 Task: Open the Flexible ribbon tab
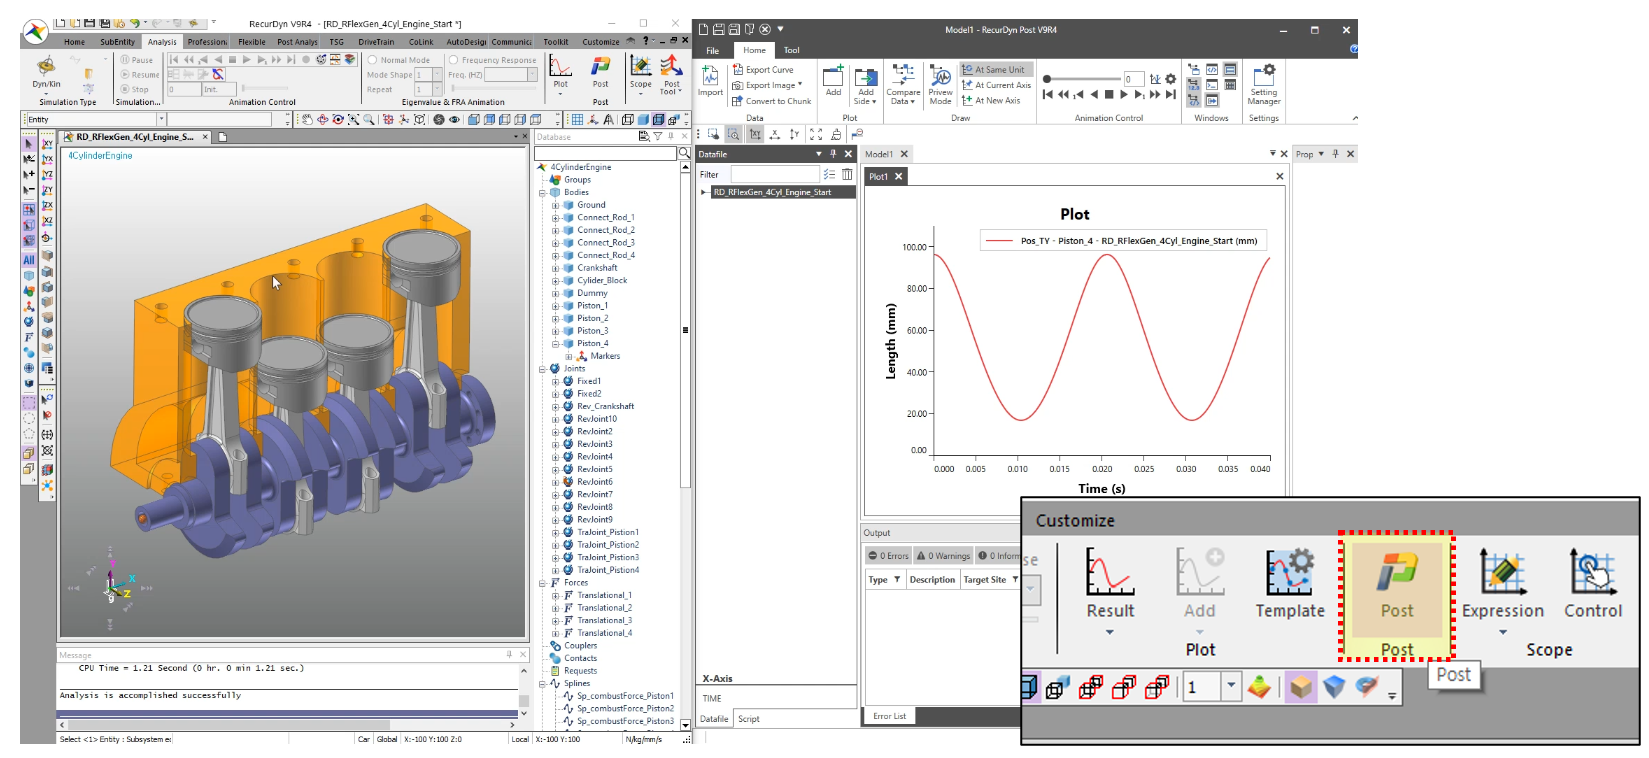tap(251, 42)
